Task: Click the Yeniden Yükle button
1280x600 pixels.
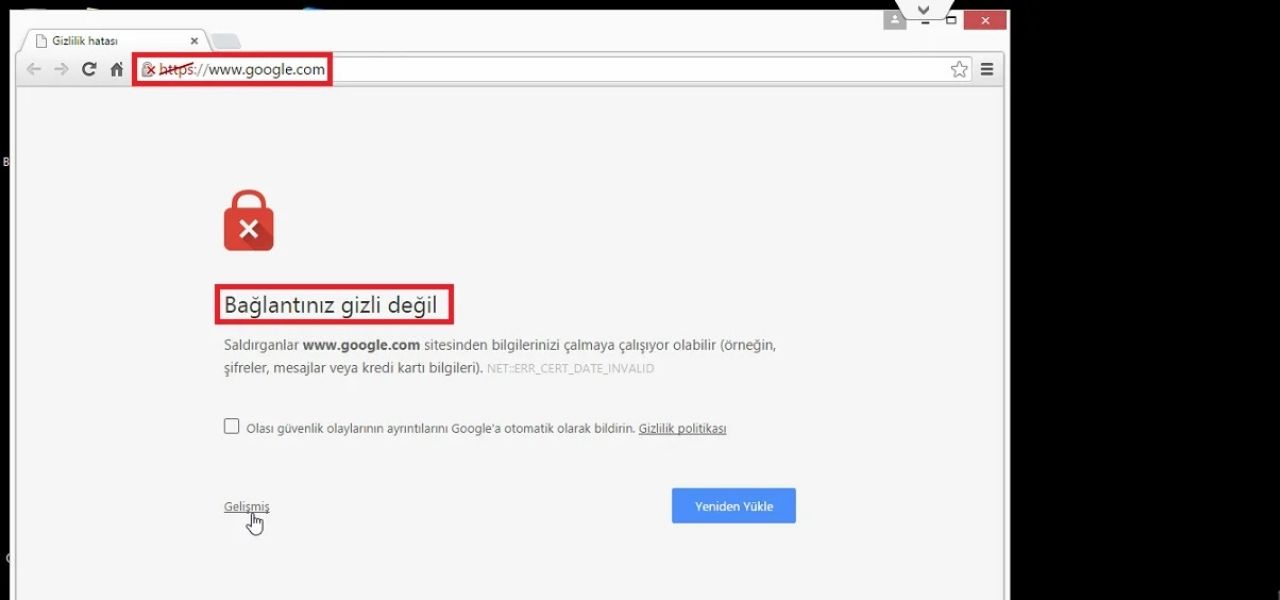Action: (x=733, y=505)
